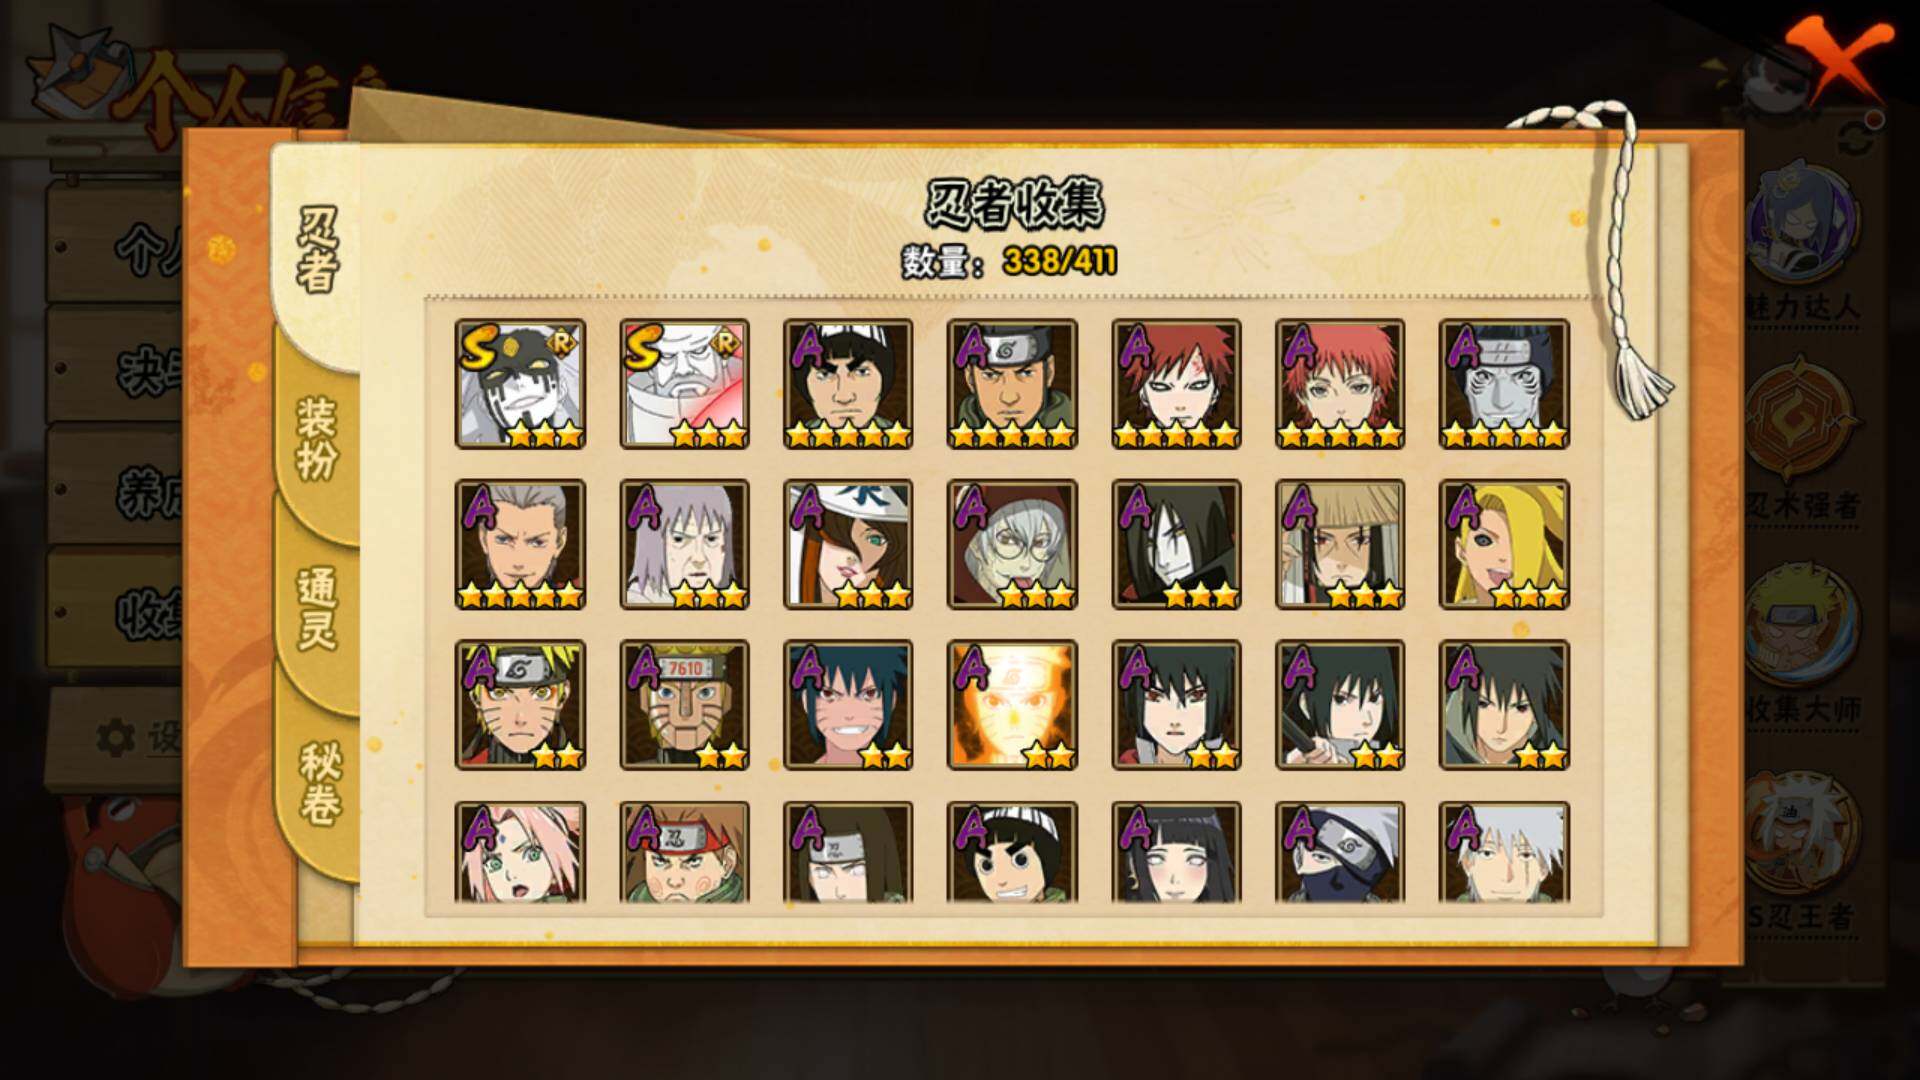Select the masked Kakashi portrait
The height and width of the screenshot is (1080, 1920).
1340,852
